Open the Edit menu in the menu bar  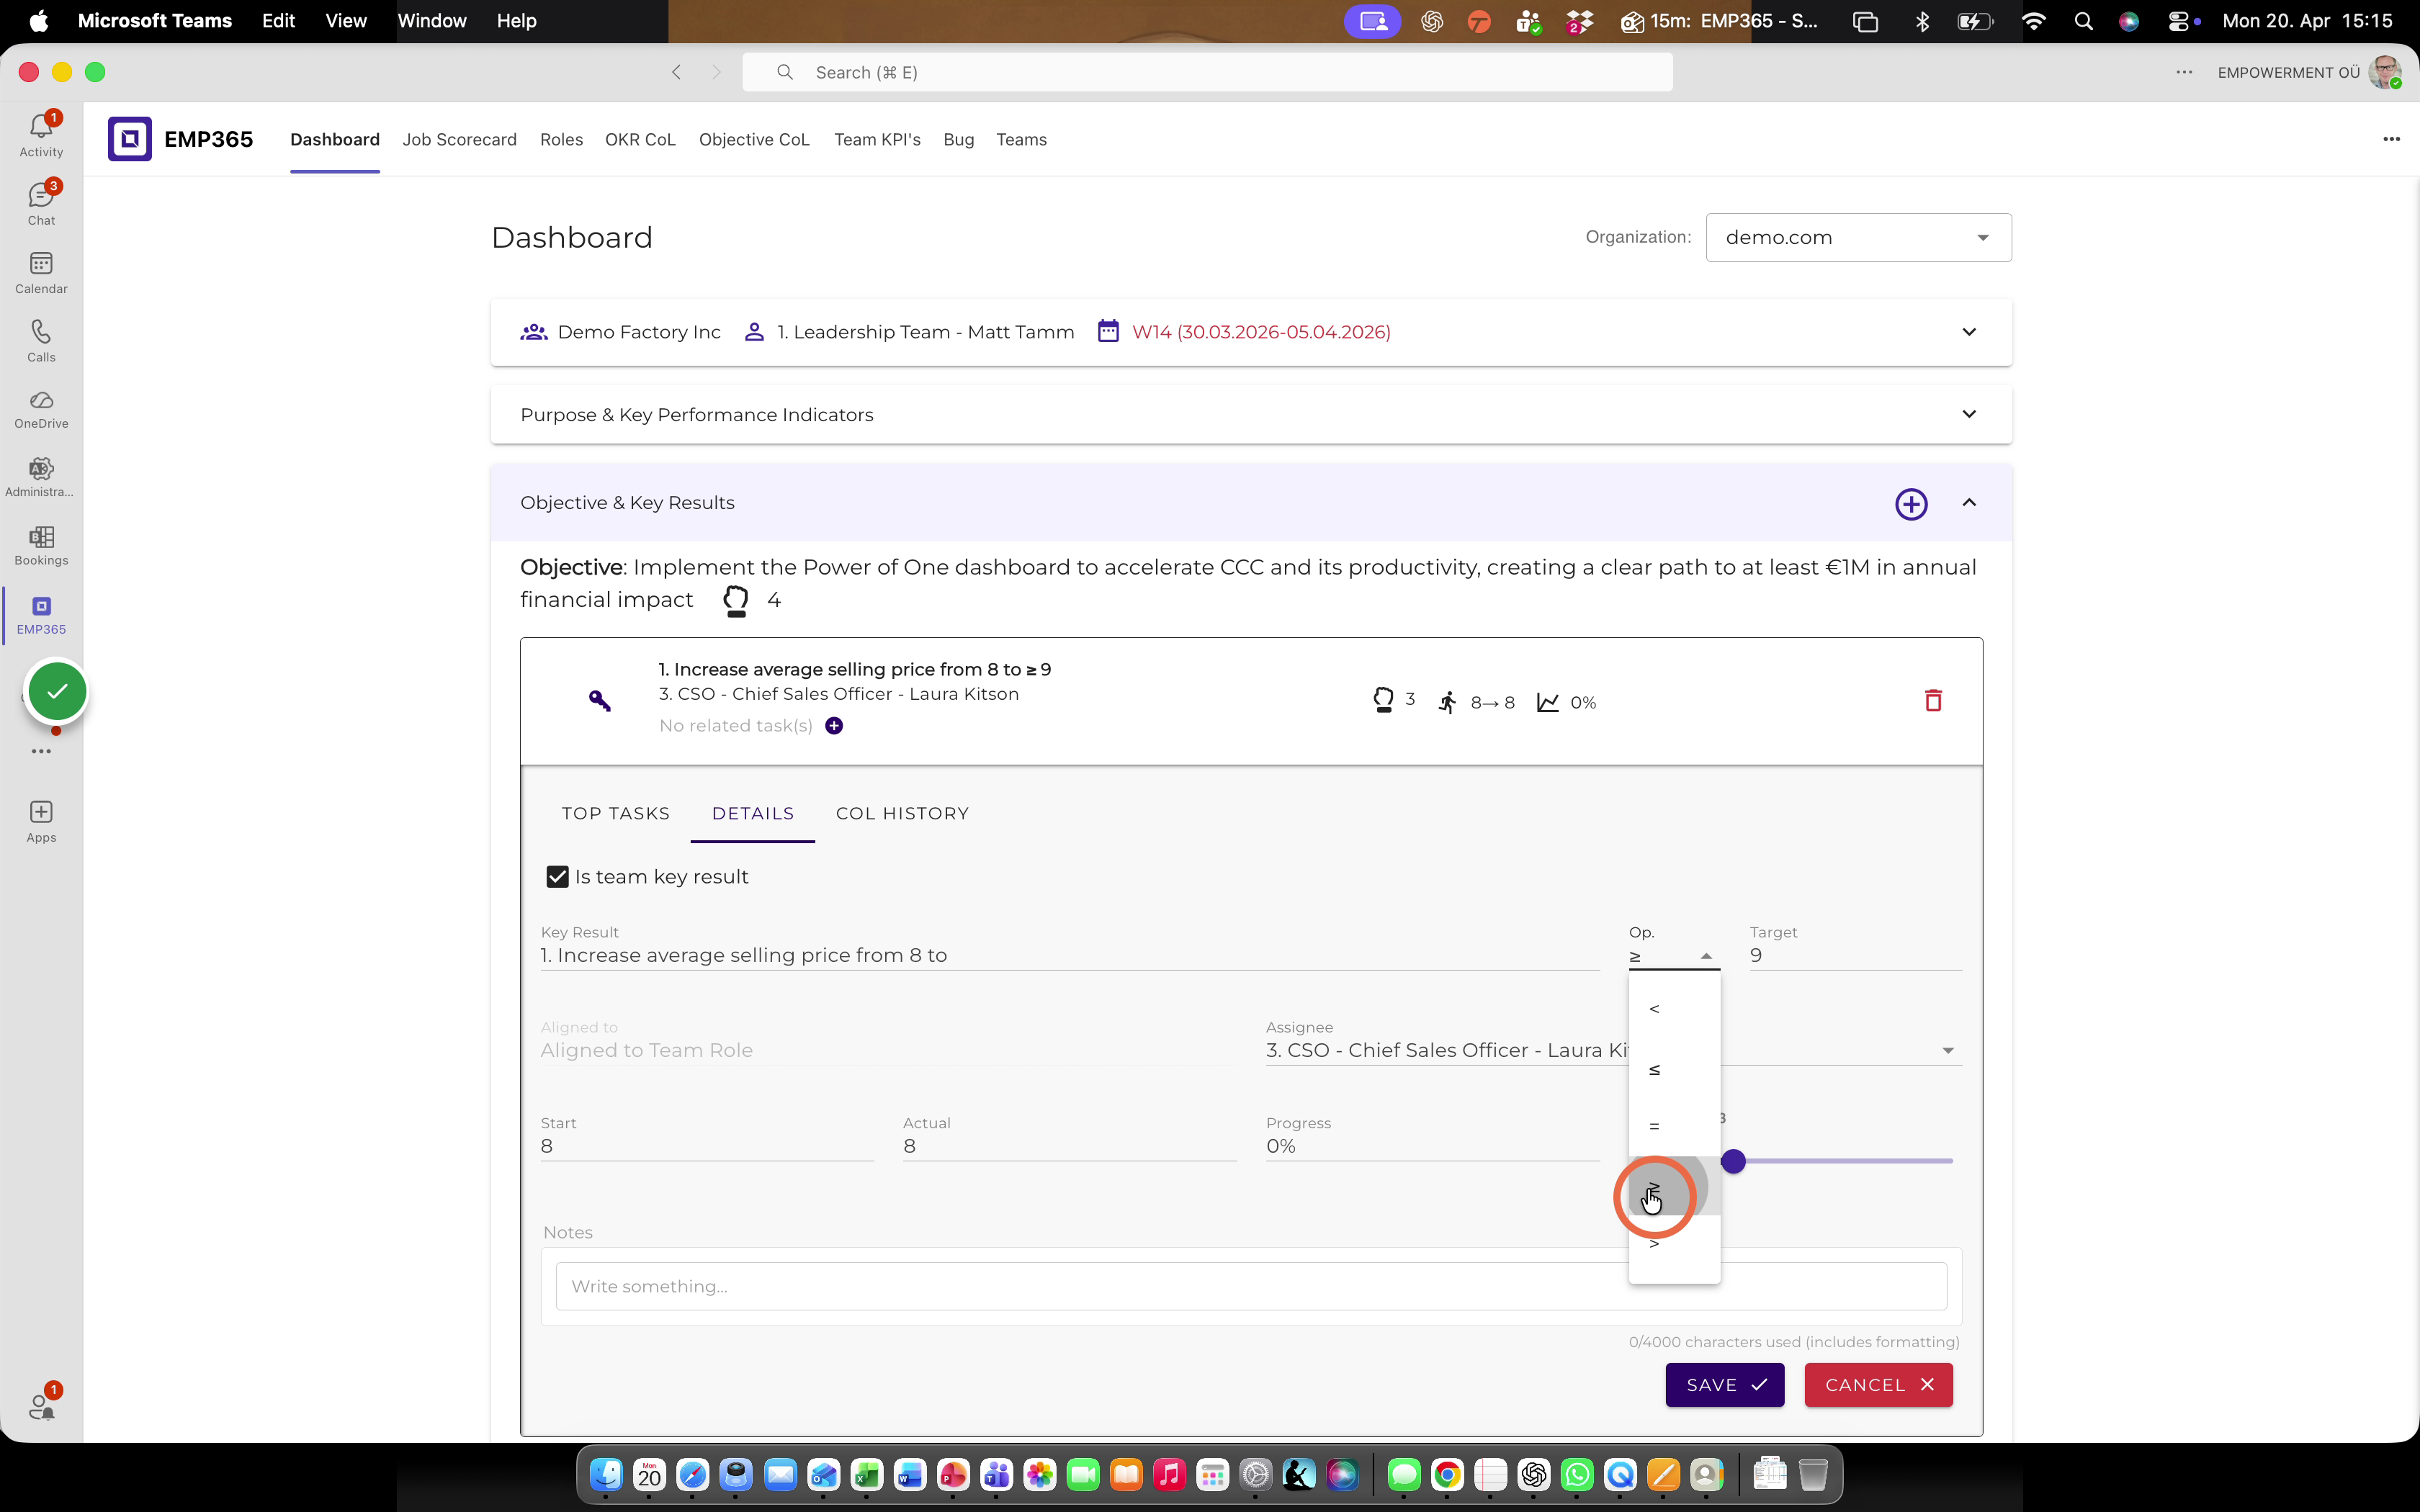(x=278, y=21)
